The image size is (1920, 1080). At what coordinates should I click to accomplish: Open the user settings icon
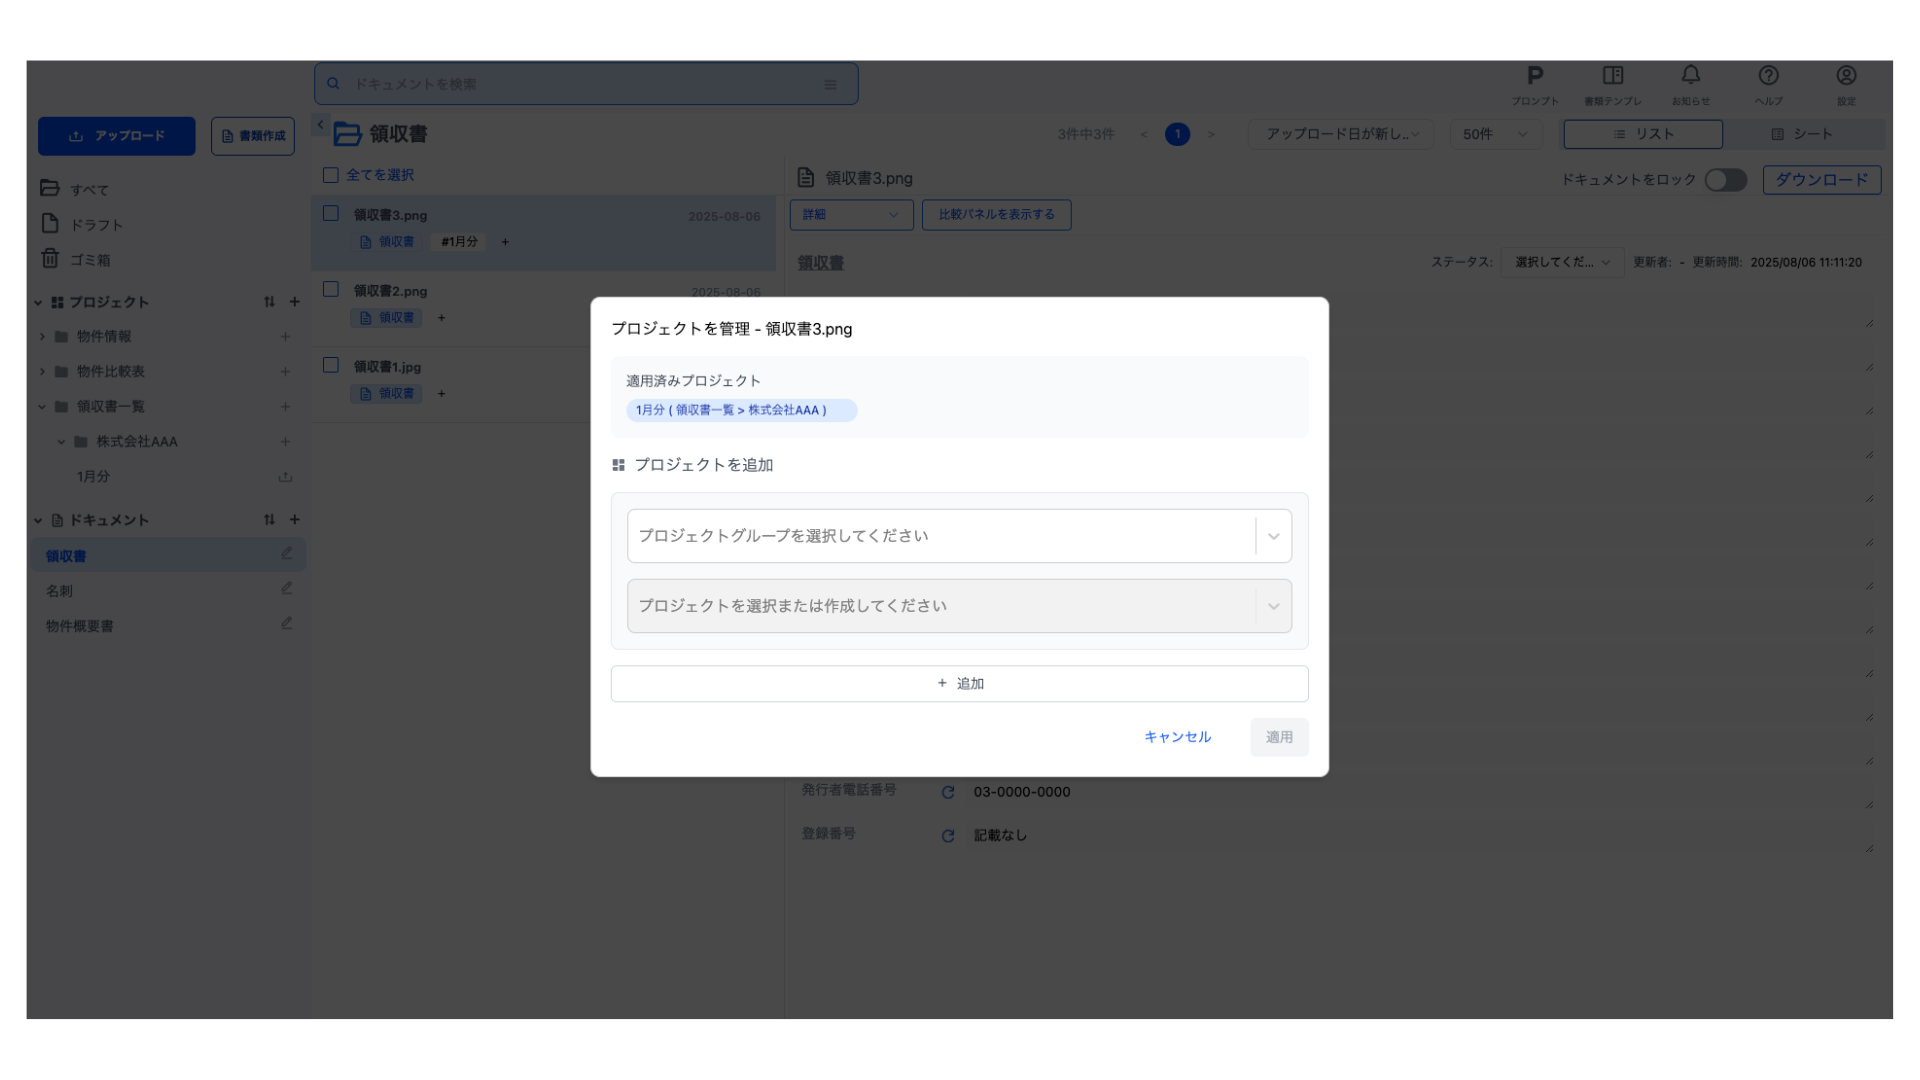click(x=1846, y=77)
